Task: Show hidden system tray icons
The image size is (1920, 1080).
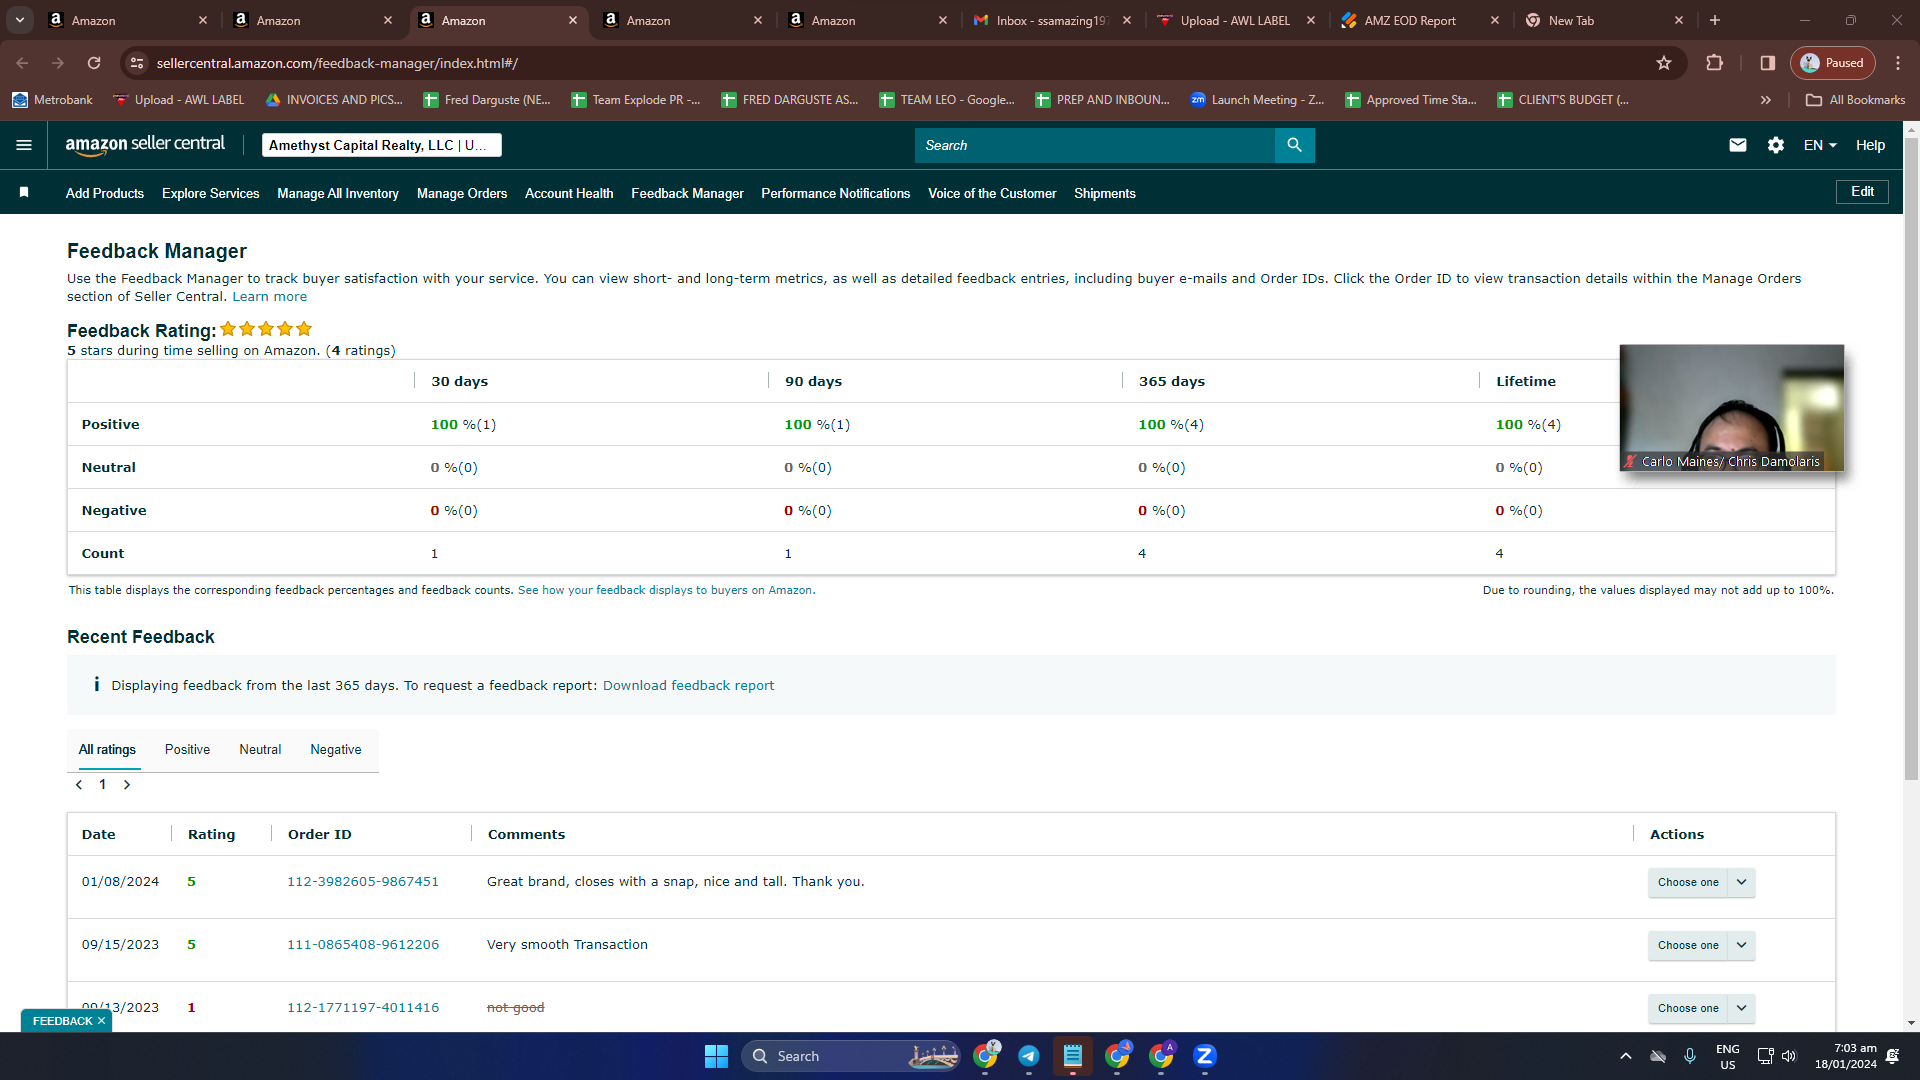Action: (x=1626, y=1056)
